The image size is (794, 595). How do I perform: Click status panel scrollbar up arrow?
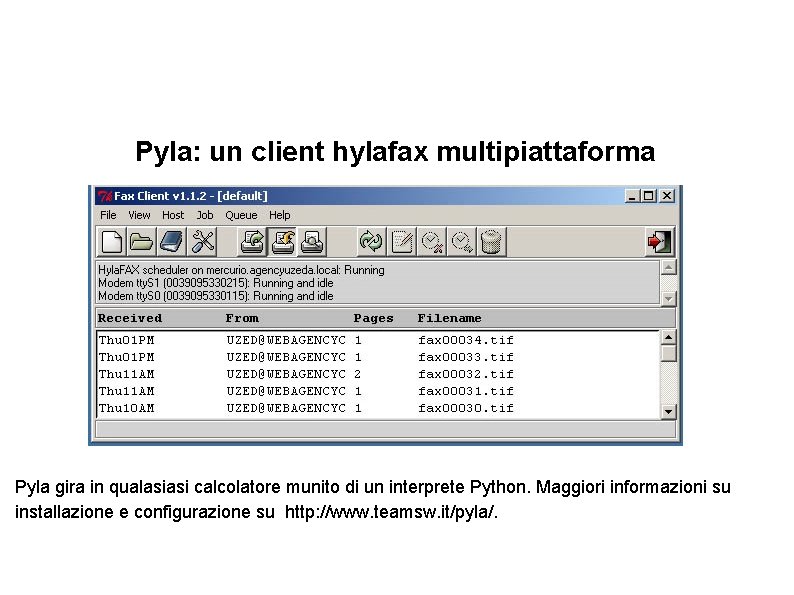pos(669,267)
